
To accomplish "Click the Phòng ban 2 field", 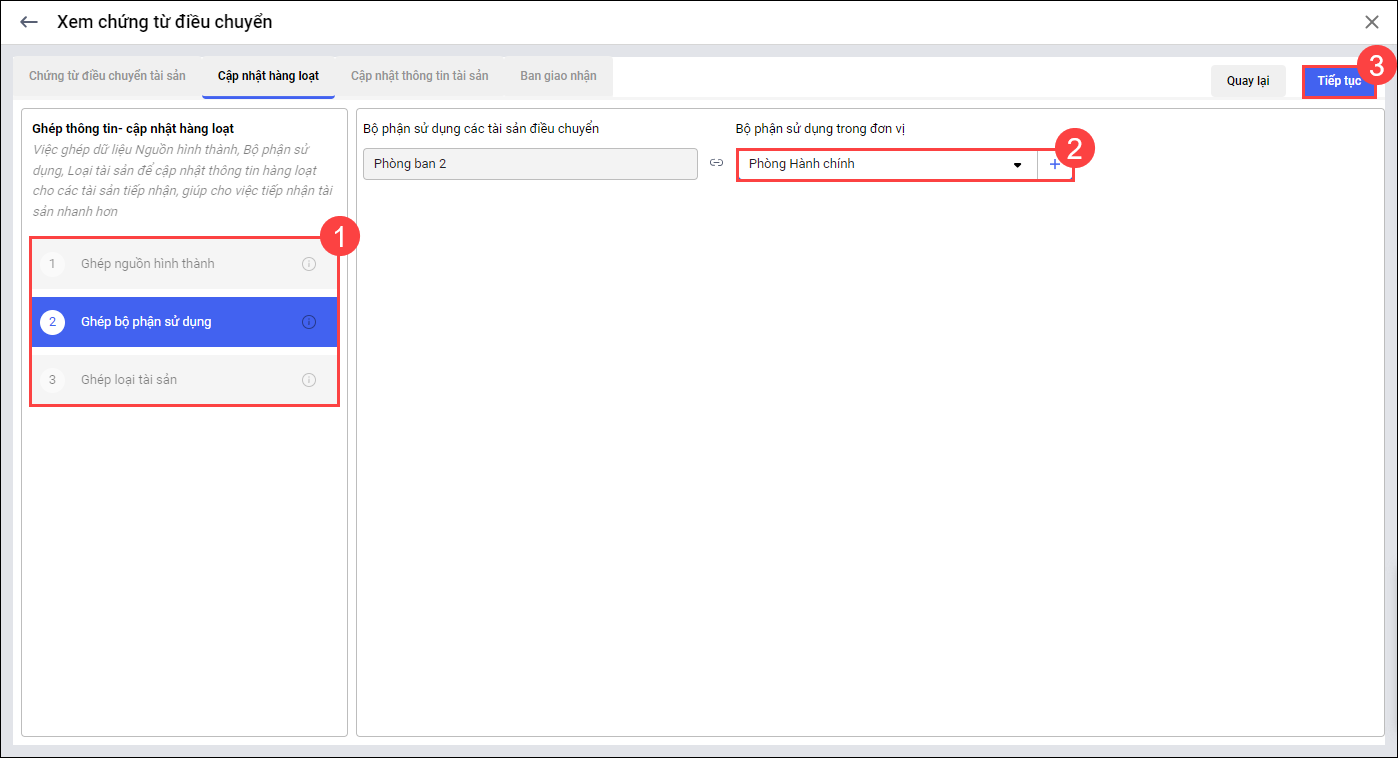I will coord(530,164).
